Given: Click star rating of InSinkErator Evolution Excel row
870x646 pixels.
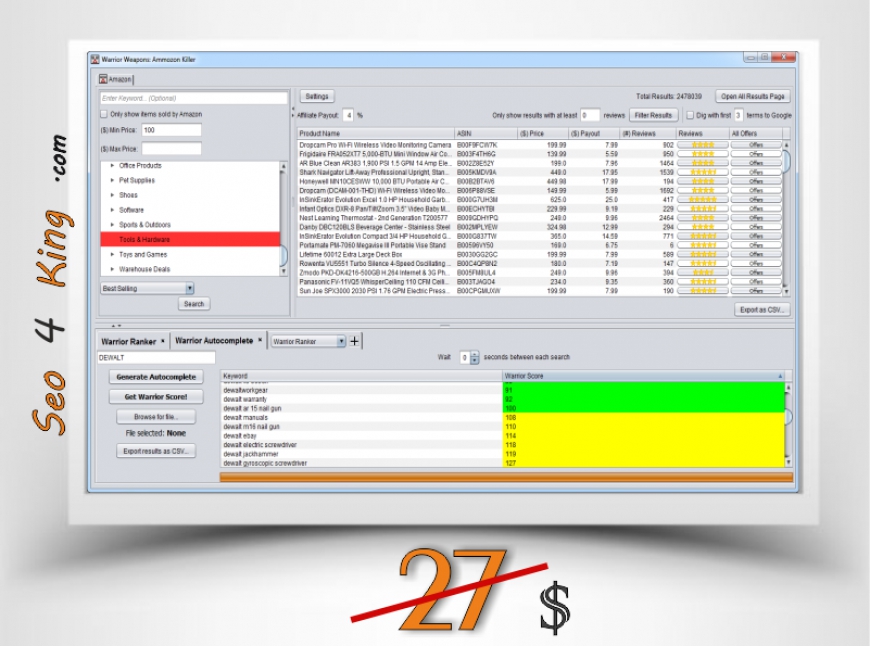Looking at the screenshot, I should pyautogui.click(x=702, y=200).
